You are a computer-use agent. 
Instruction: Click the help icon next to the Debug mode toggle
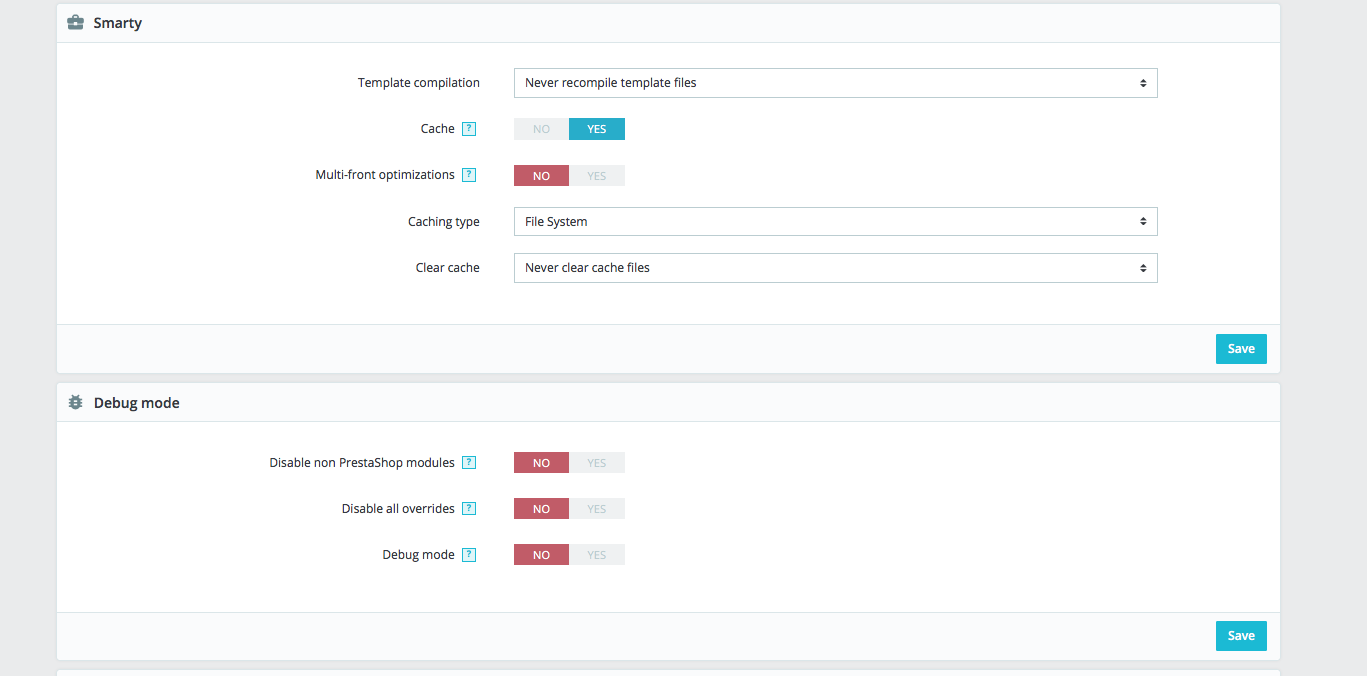(469, 555)
